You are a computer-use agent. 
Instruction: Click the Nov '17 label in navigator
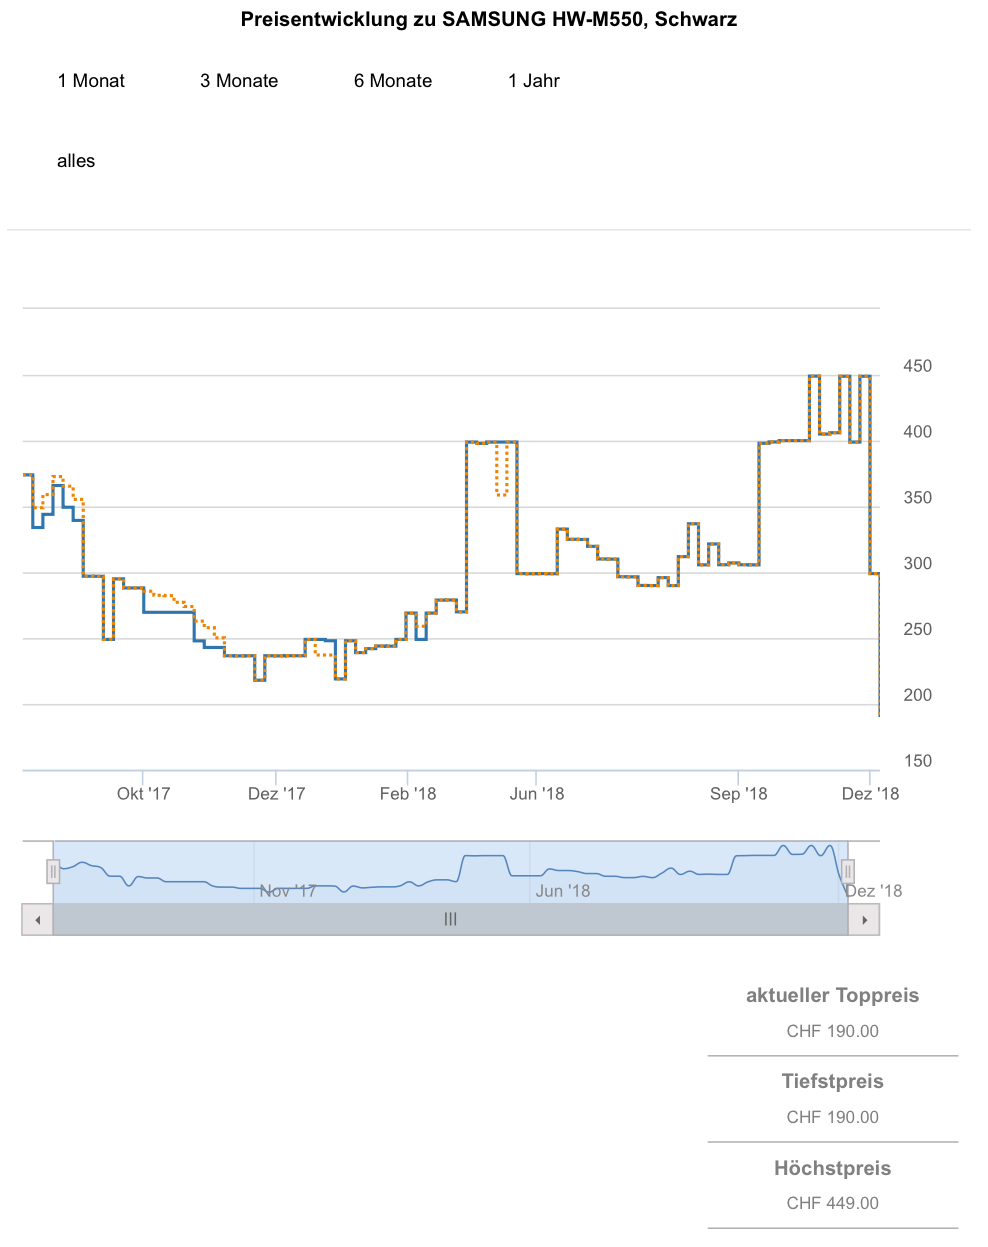click(x=288, y=891)
